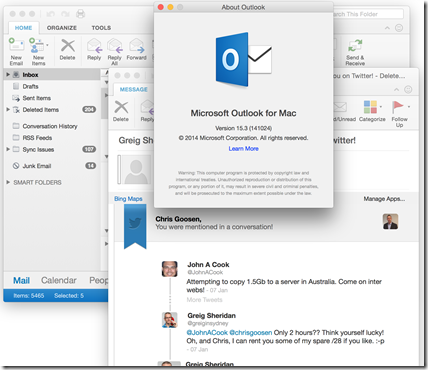
Task: Switch to TOOLS ribbon tab
Action: pos(101,28)
